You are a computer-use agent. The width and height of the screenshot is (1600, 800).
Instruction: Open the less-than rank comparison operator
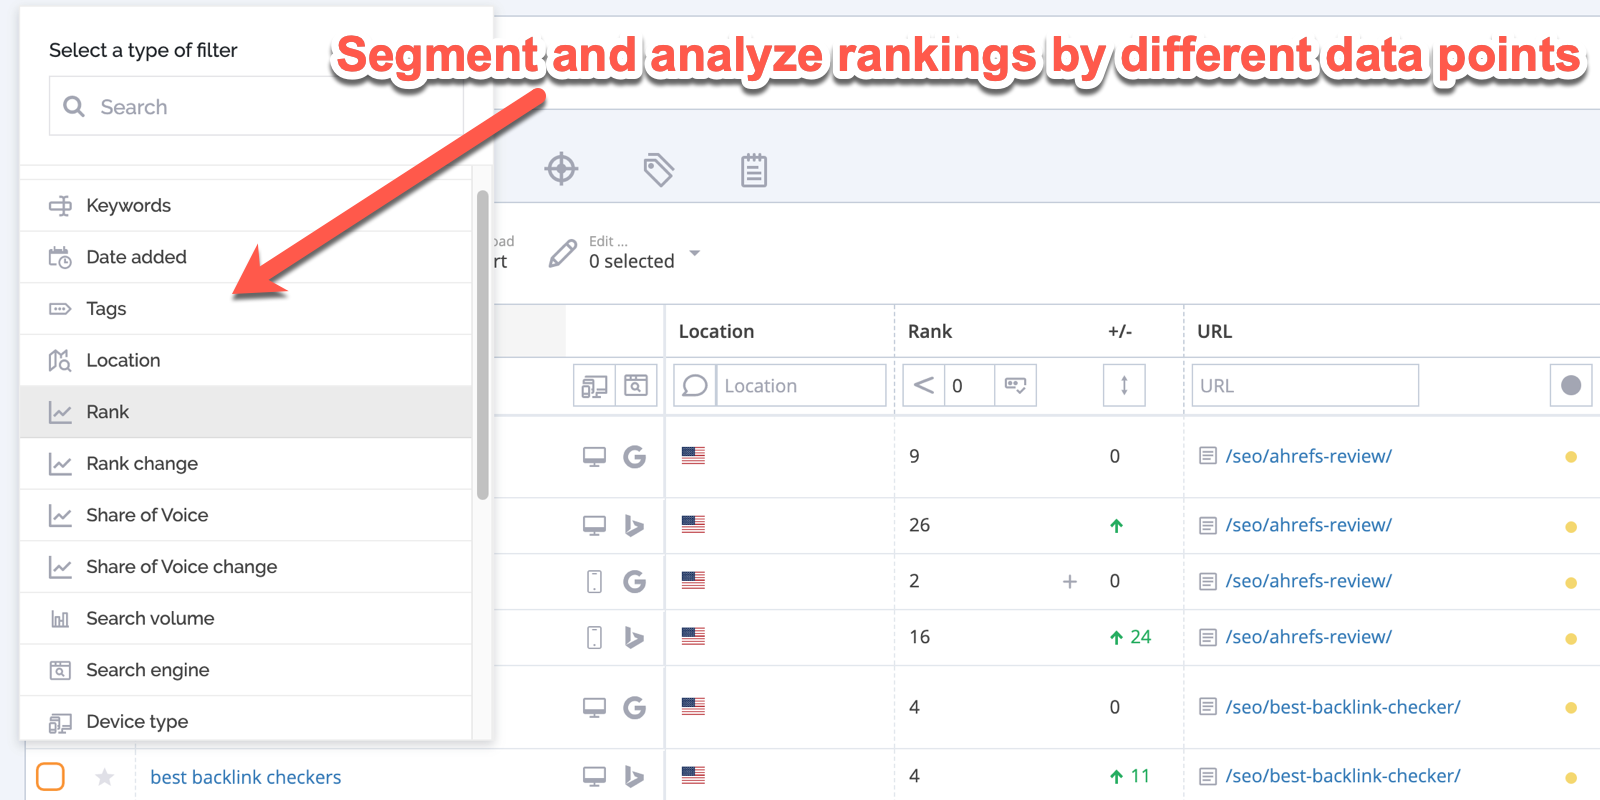tap(924, 386)
